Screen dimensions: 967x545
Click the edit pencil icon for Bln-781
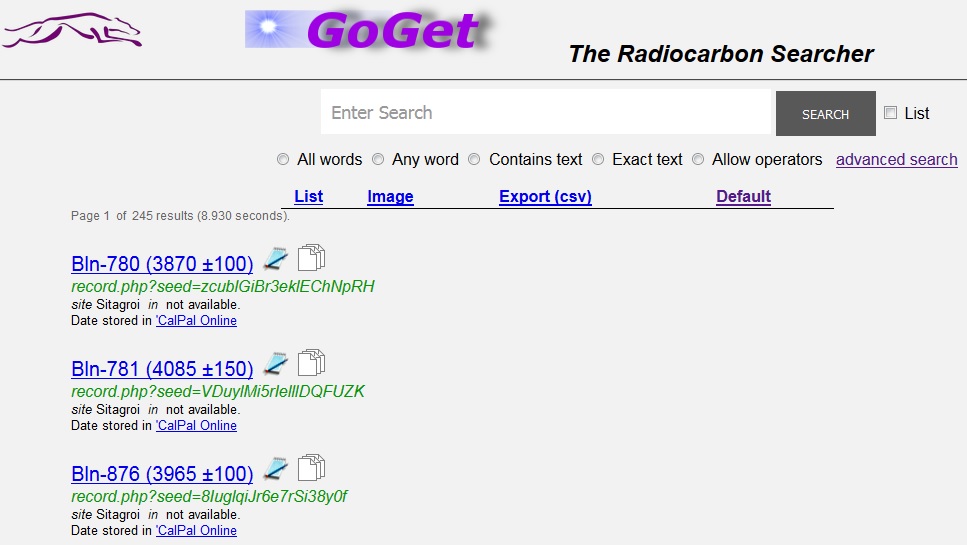(276, 364)
